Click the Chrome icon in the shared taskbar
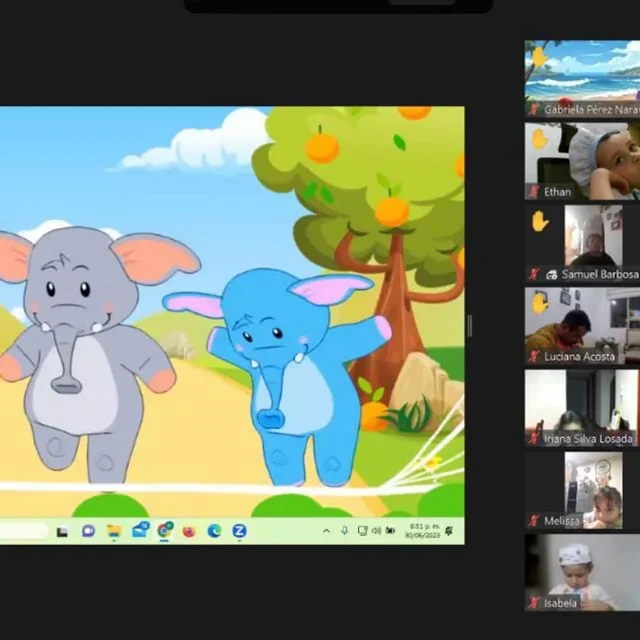 click(x=164, y=531)
